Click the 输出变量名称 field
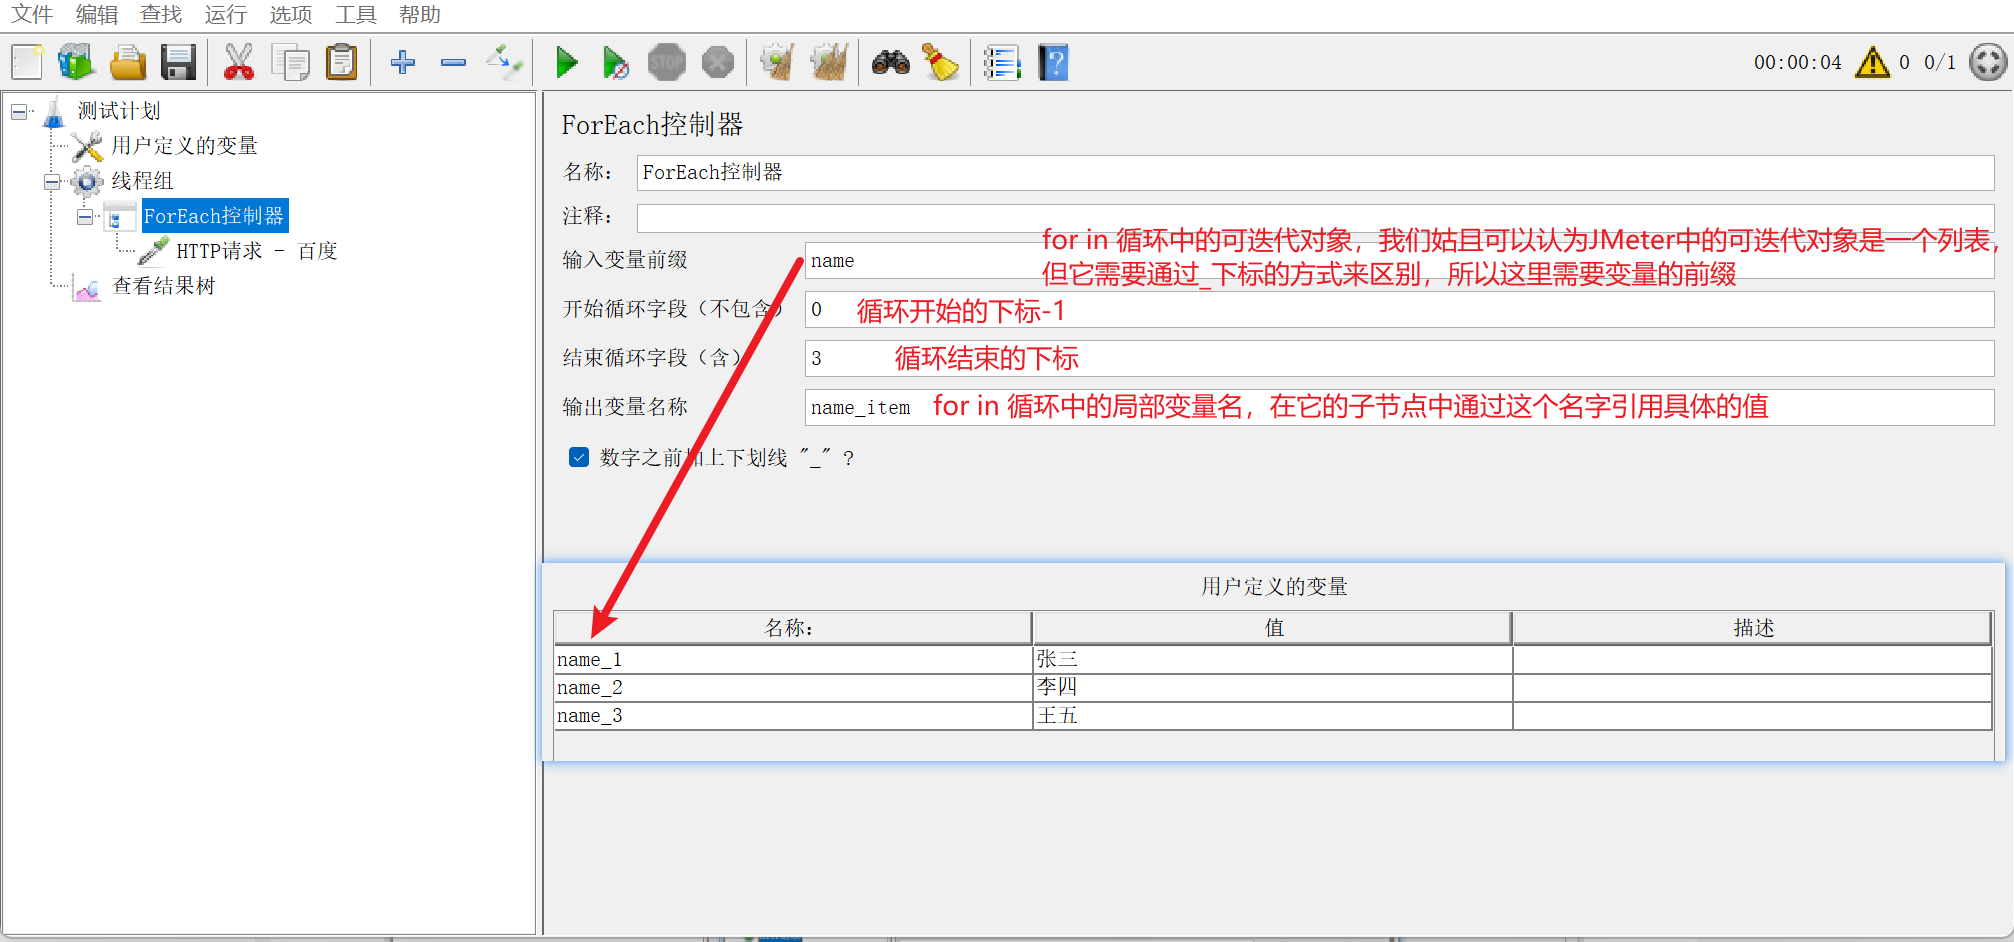This screenshot has width=2014, height=942. tap(1399, 407)
